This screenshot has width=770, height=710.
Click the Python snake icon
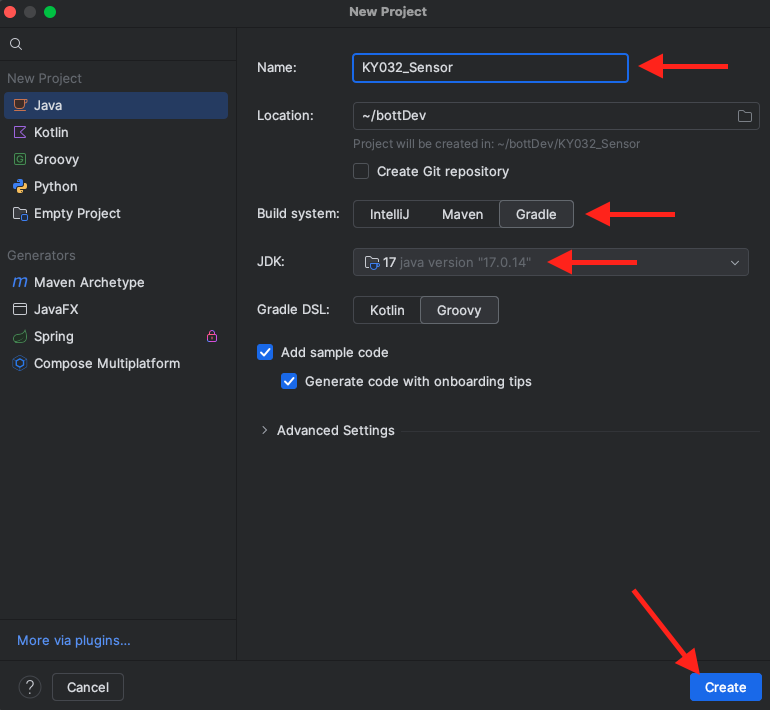[20, 186]
